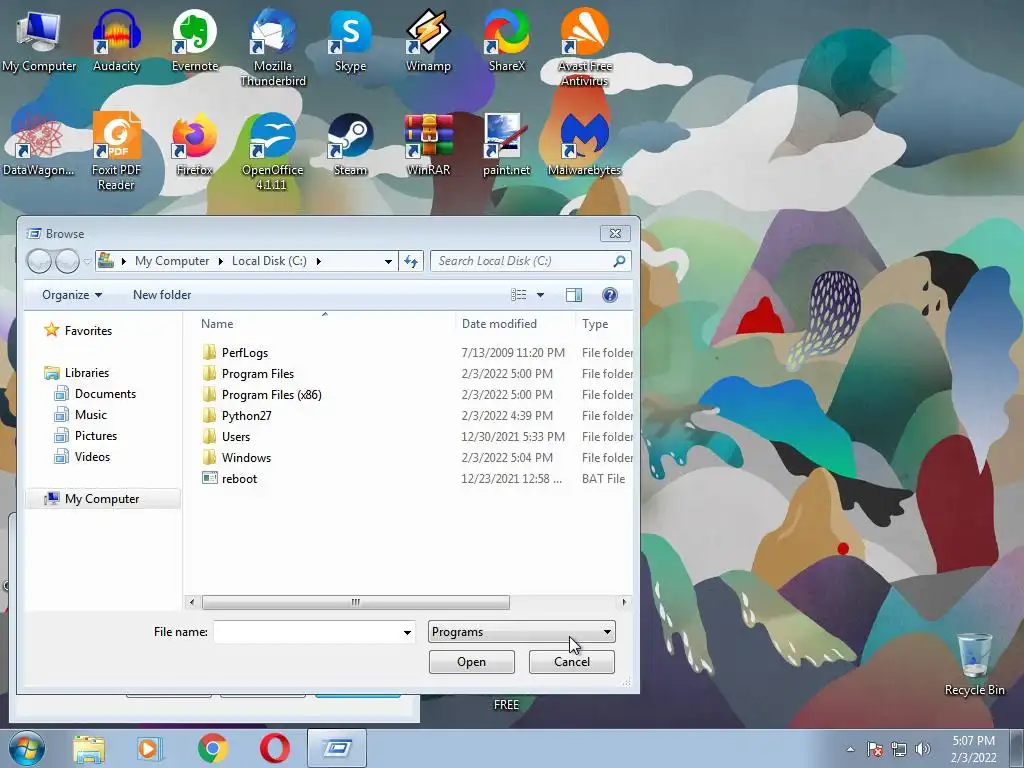Open the Start menu orb
The image size is (1024, 768).
(27, 748)
